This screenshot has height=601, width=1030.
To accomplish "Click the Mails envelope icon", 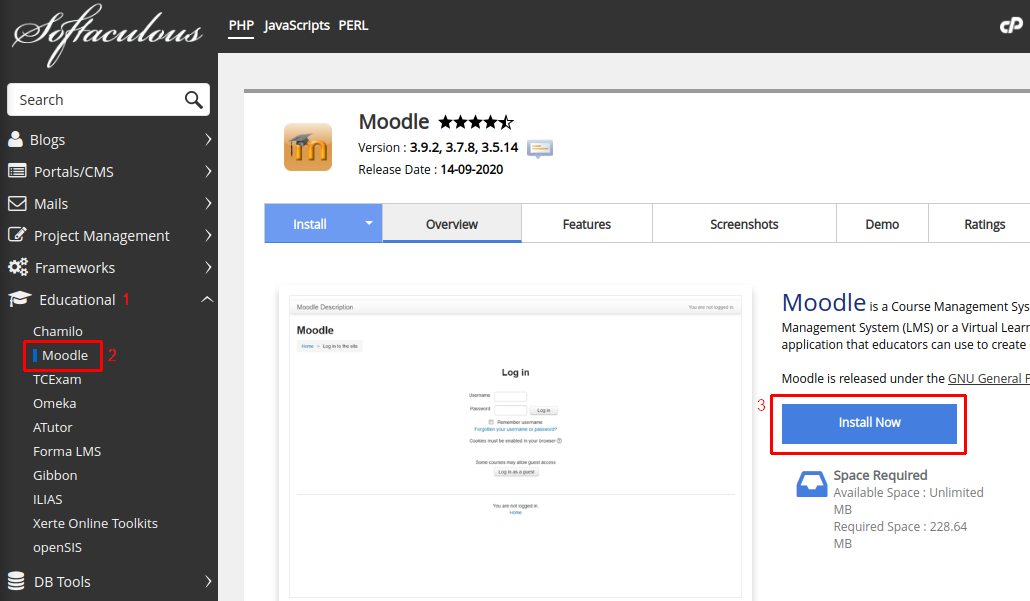I will pyautogui.click(x=17, y=204).
